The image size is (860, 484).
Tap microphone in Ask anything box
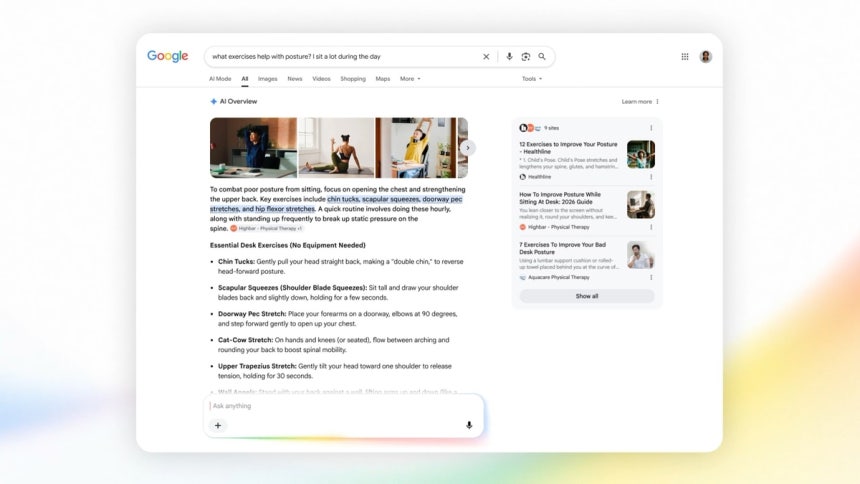(469, 425)
